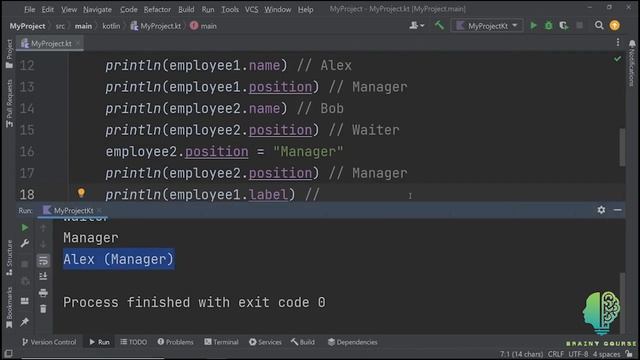
Task: Click employee1.label on line 18
Action: (x=229, y=195)
